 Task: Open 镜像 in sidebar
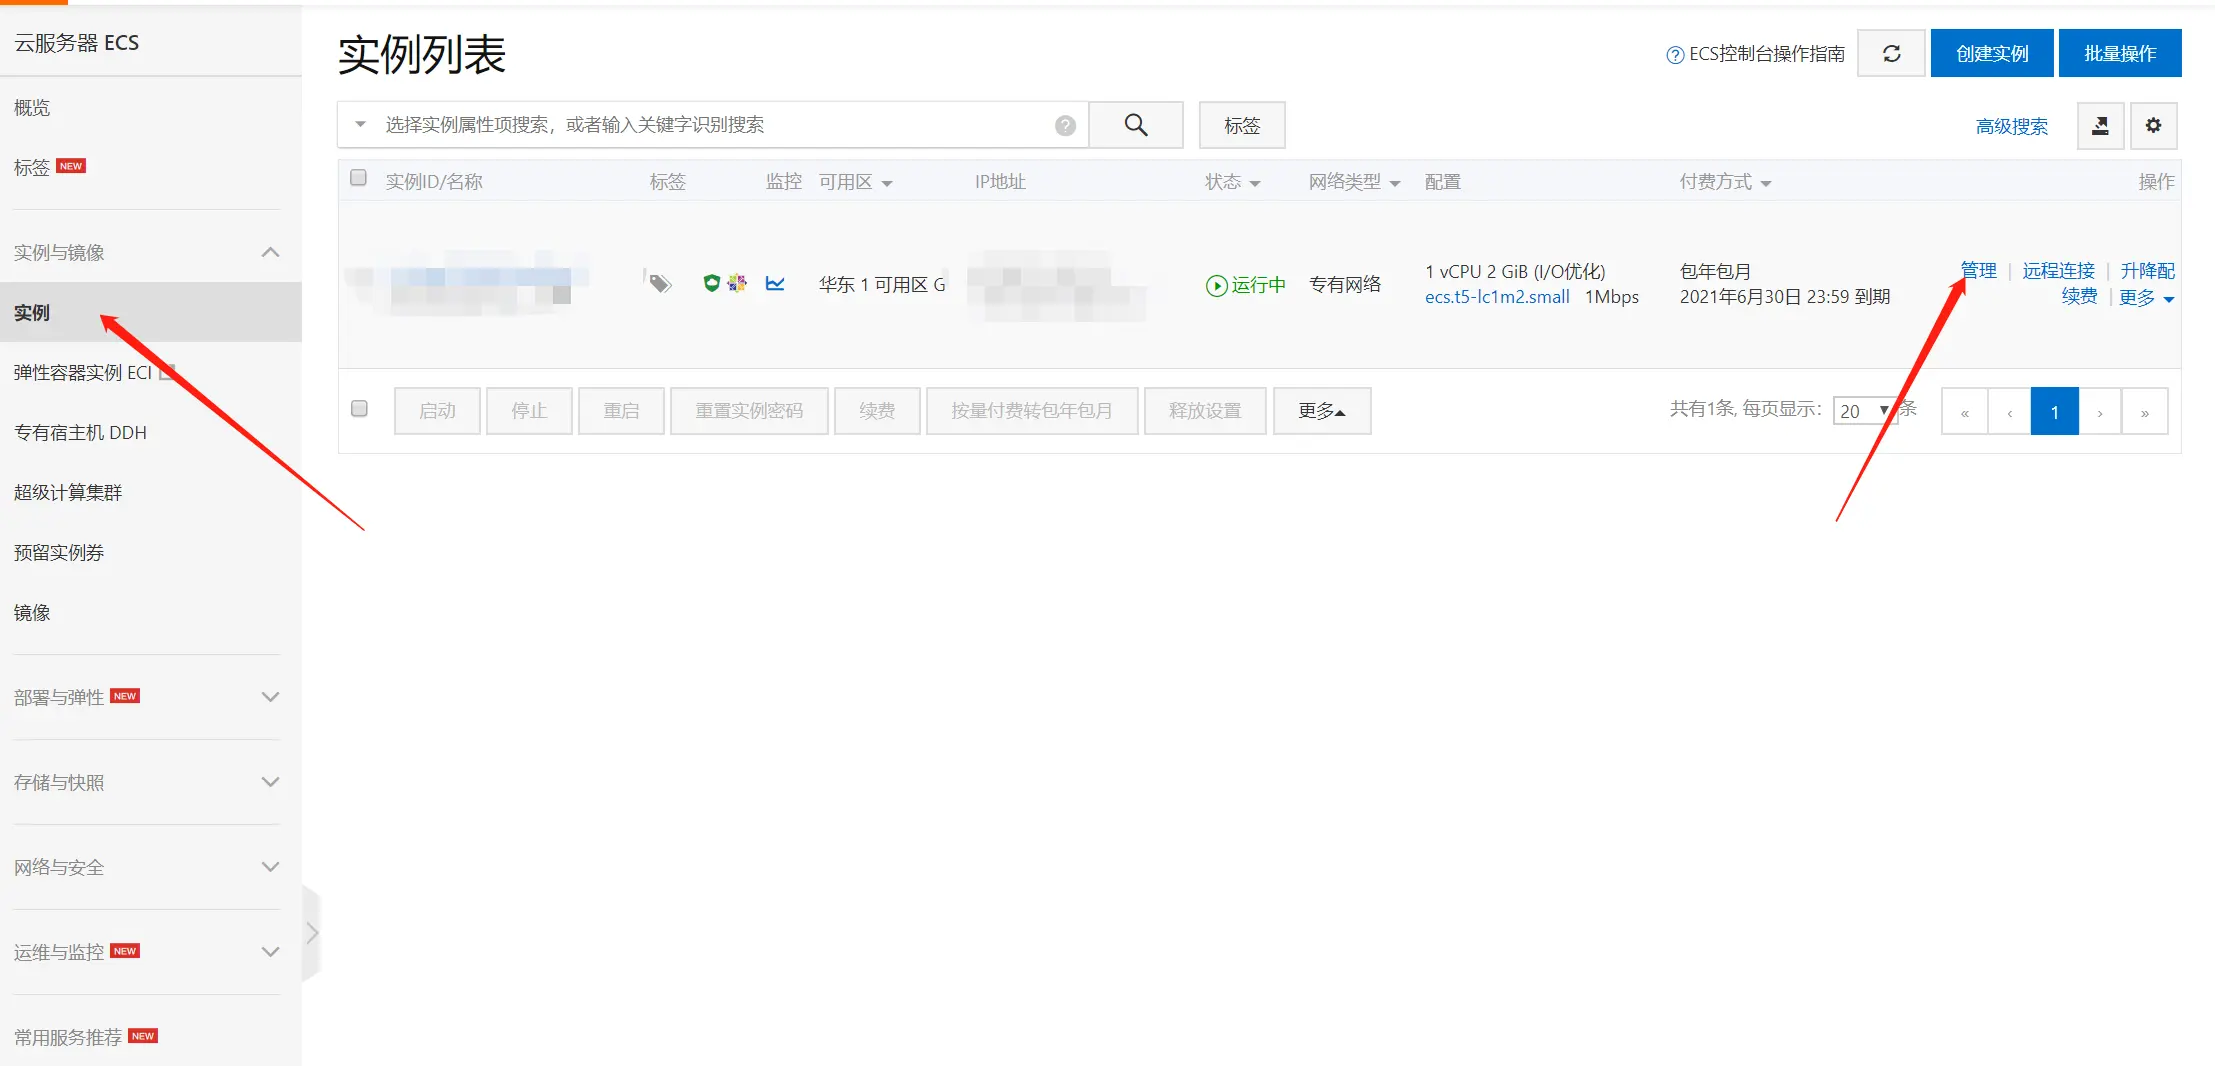point(32,612)
